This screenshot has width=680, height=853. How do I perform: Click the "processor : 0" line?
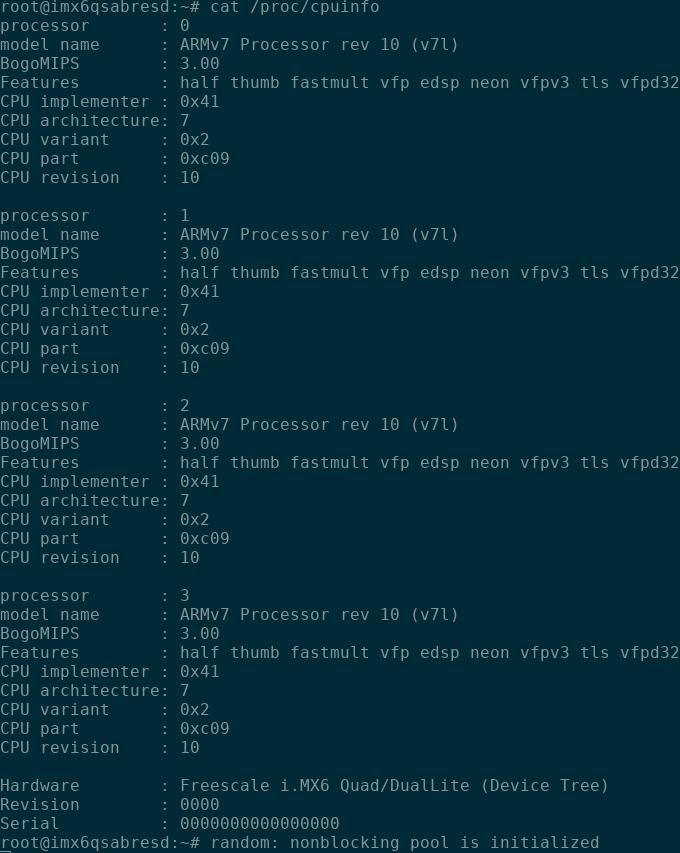[94, 26]
